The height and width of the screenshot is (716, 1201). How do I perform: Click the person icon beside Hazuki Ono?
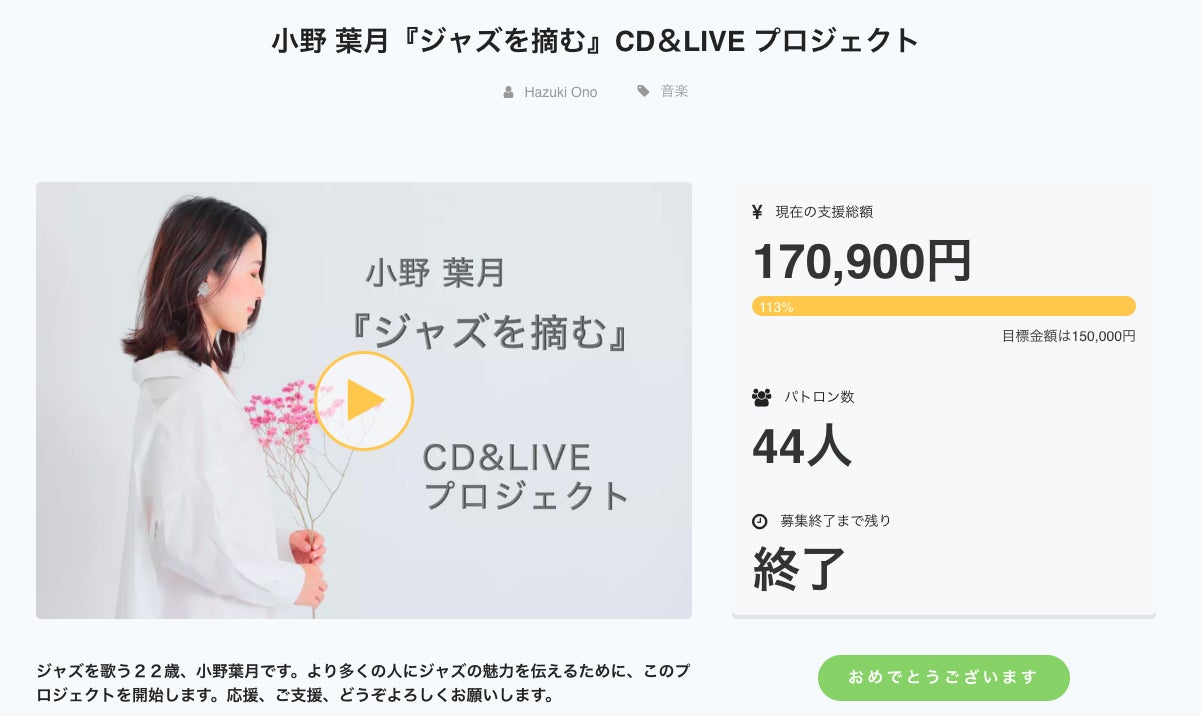pyautogui.click(x=509, y=92)
